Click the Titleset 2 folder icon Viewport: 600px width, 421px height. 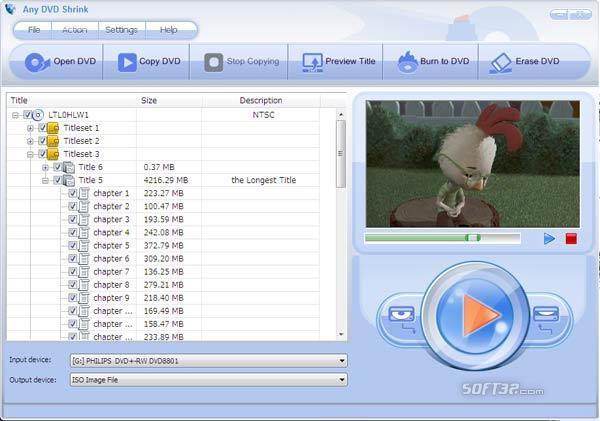(x=53, y=141)
